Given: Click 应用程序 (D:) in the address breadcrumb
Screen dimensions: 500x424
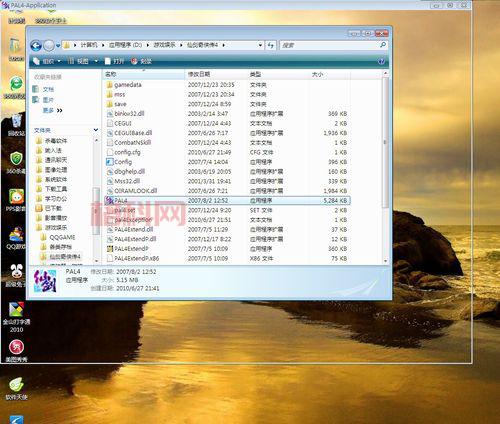Looking at the screenshot, I should pyautogui.click(x=126, y=45).
